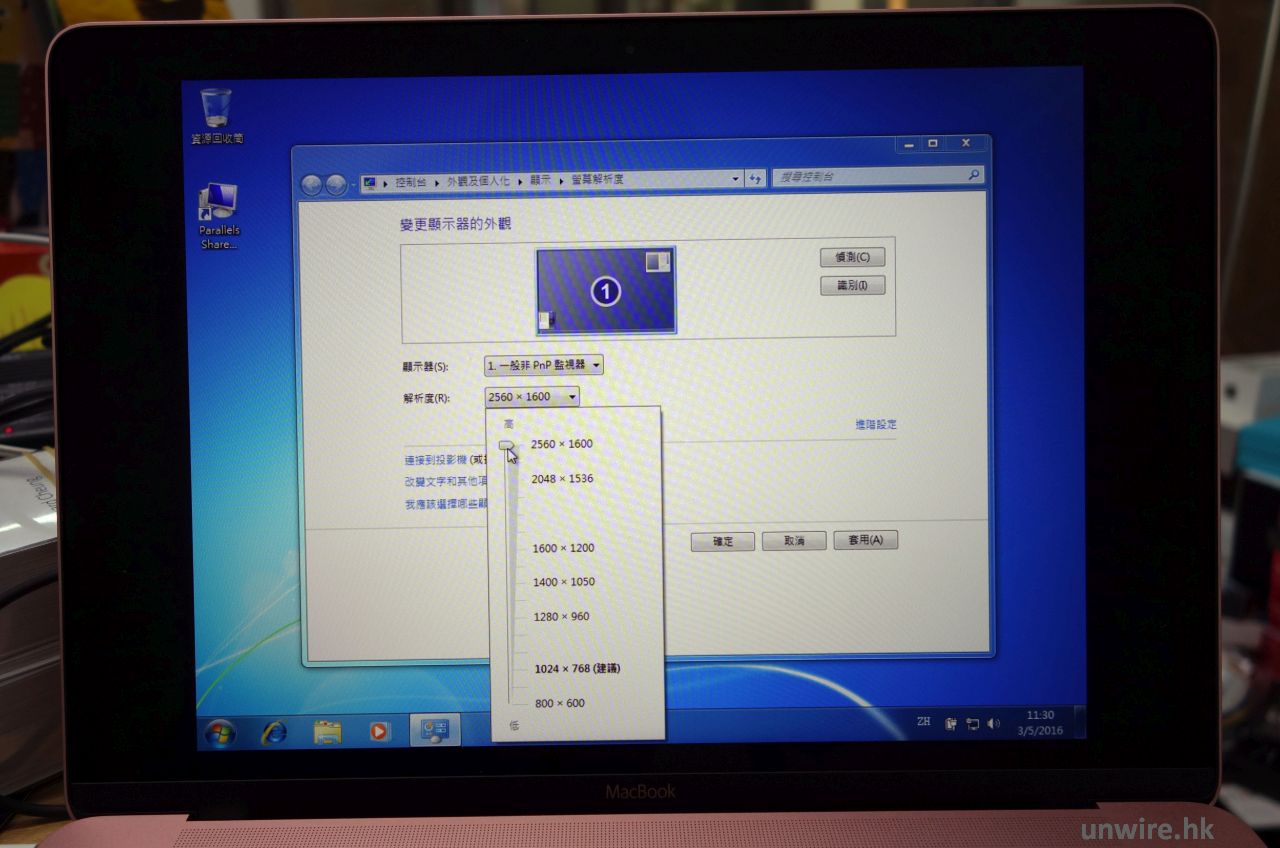Refresh the address bar location
Image resolution: width=1280 pixels, height=848 pixels.
[x=756, y=178]
